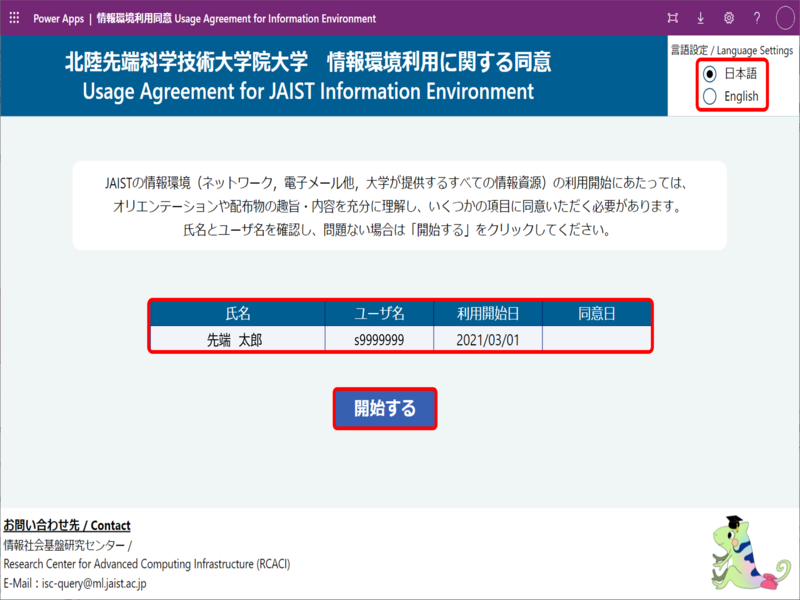The image size is (800, 600).
Task: Open the user account avatar circle
Action: pos(785,18)
